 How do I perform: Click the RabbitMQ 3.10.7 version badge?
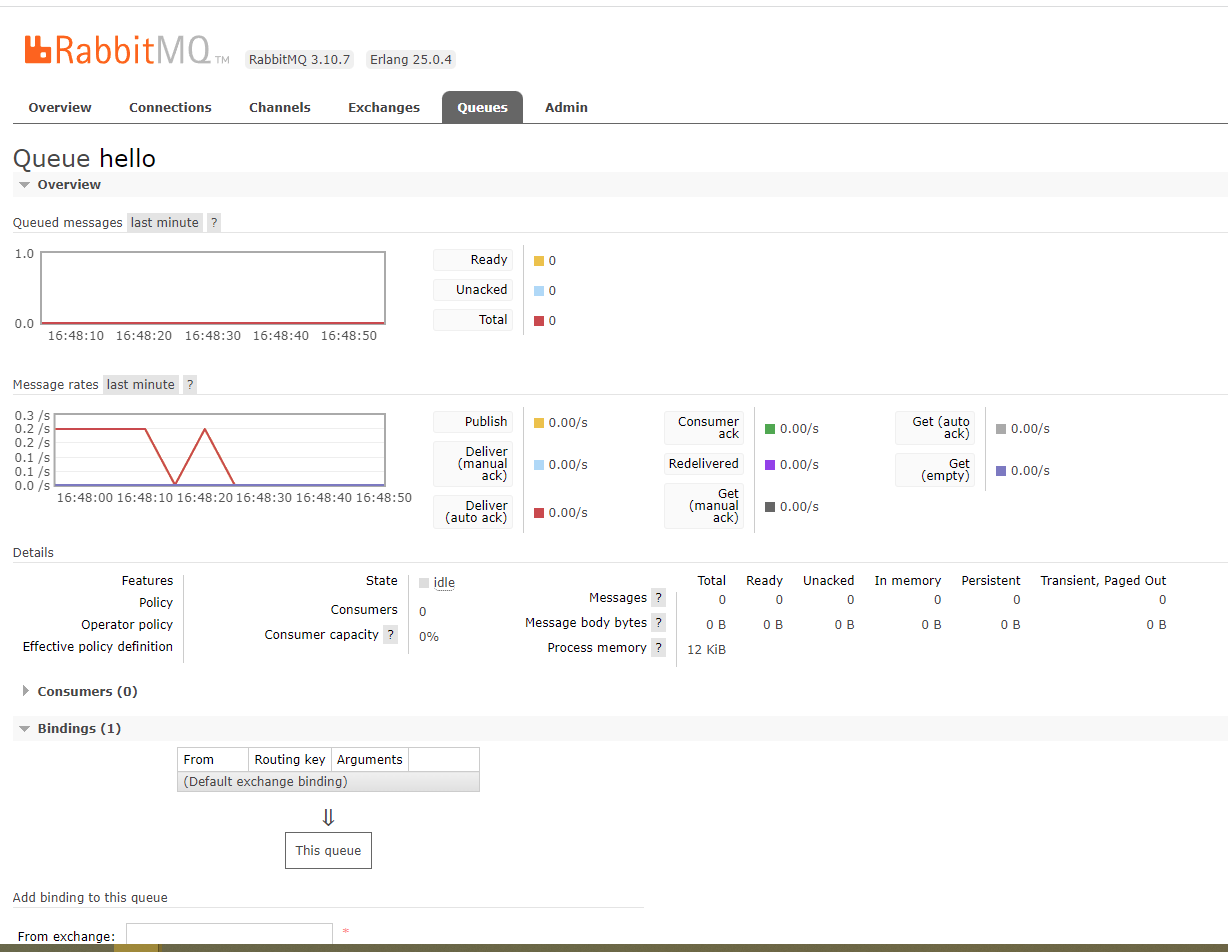(x=300, y=59)
